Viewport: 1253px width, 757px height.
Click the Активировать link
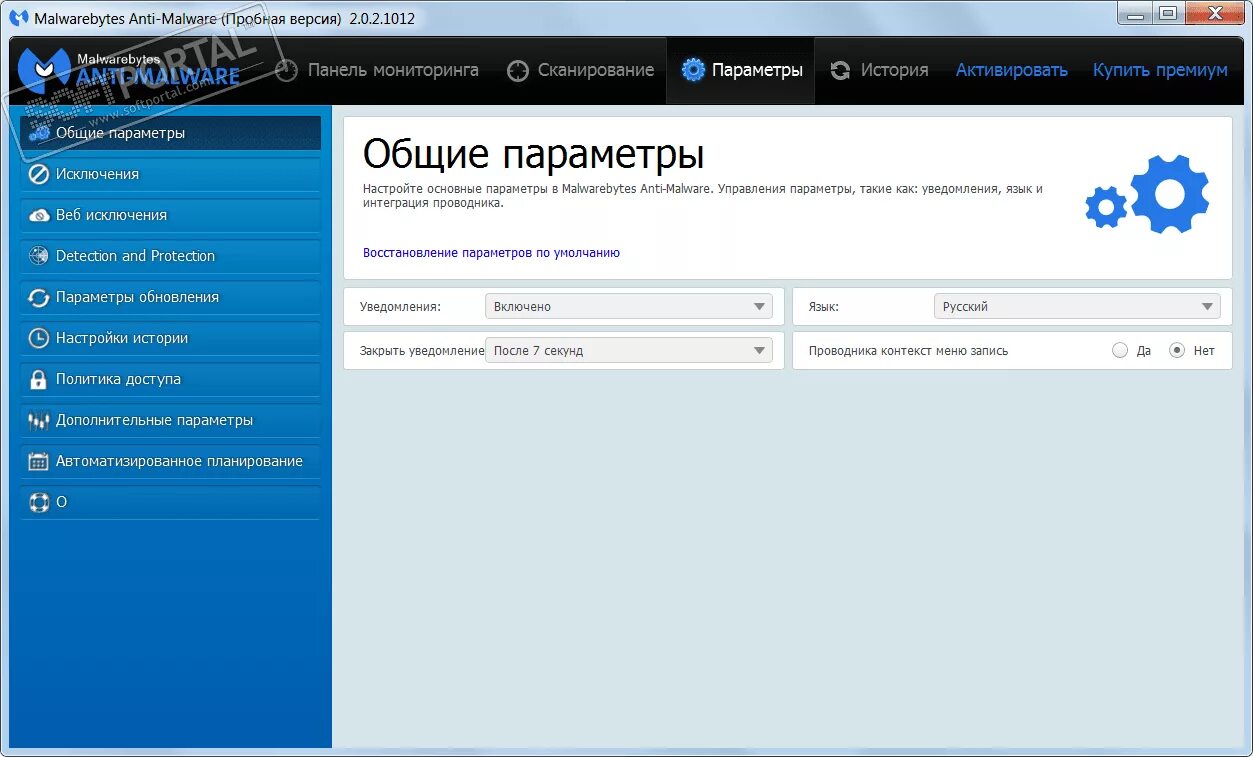click(1012, 70)
